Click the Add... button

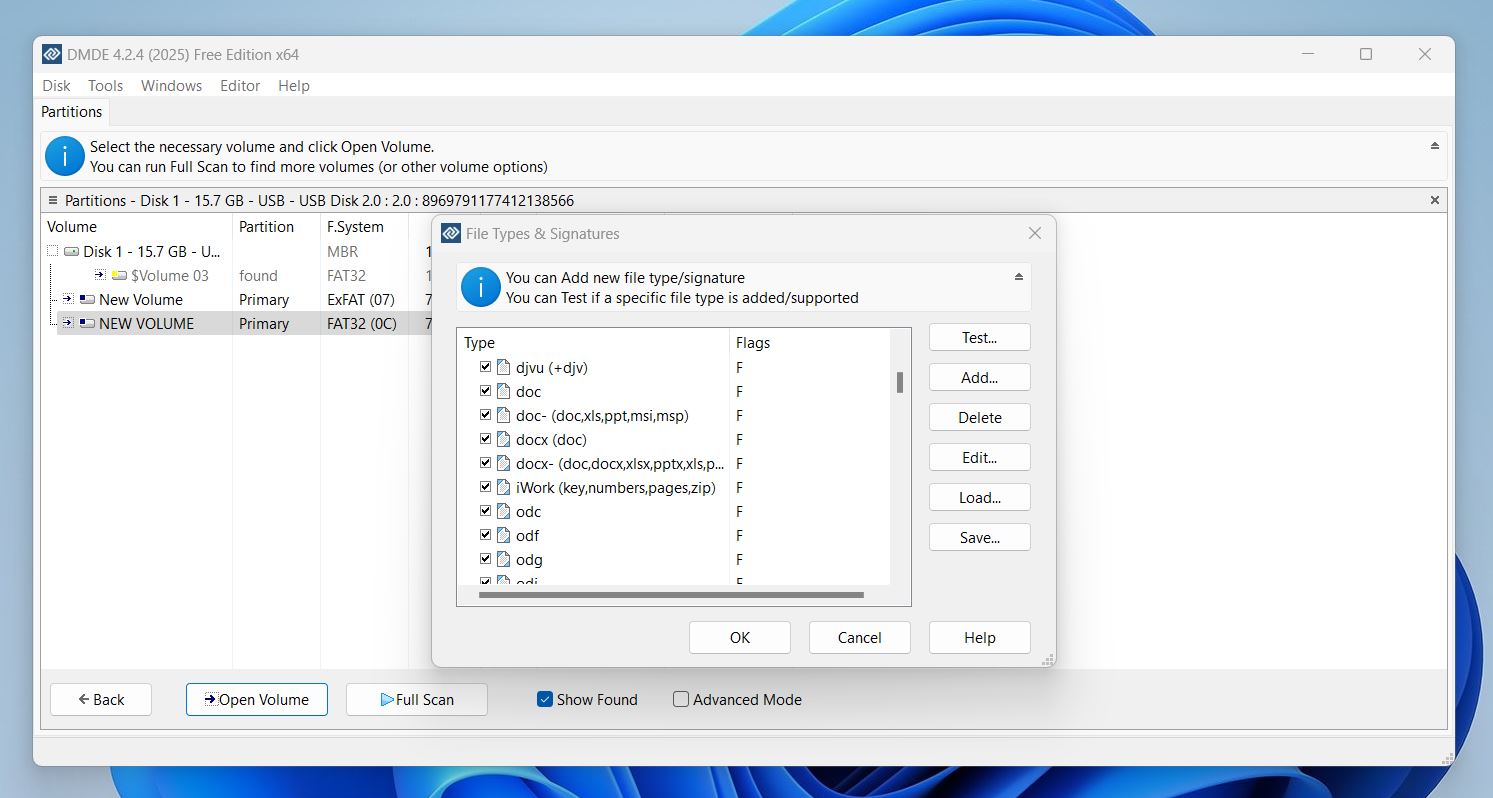click(979, 377)
